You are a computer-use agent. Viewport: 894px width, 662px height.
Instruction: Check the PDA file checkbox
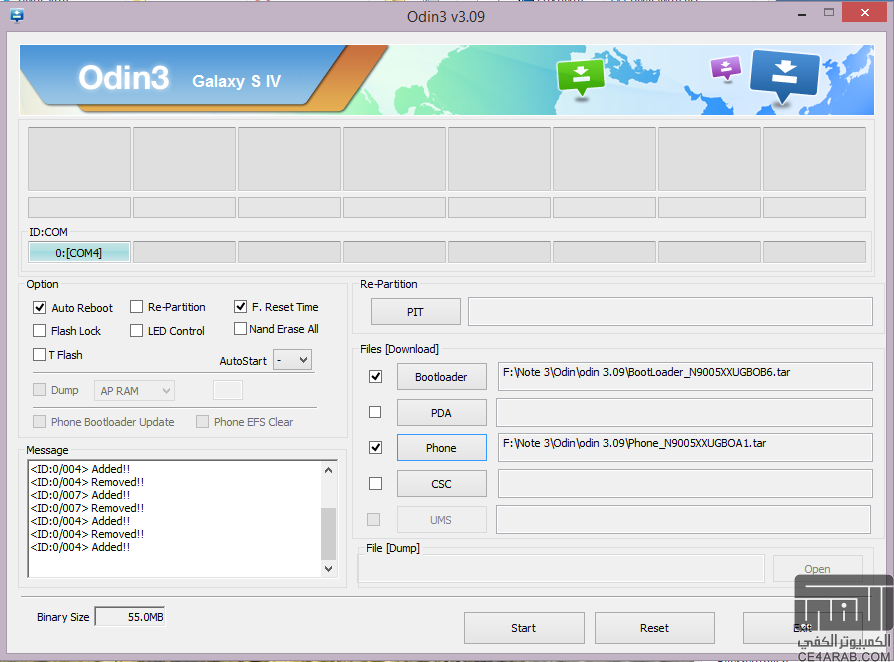[375, 412]
